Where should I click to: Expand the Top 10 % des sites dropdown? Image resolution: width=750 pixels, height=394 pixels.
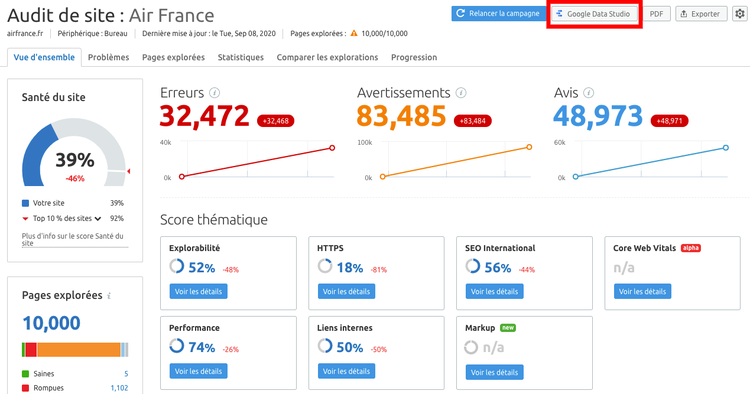pyautogui.click(x=98, y=219)
